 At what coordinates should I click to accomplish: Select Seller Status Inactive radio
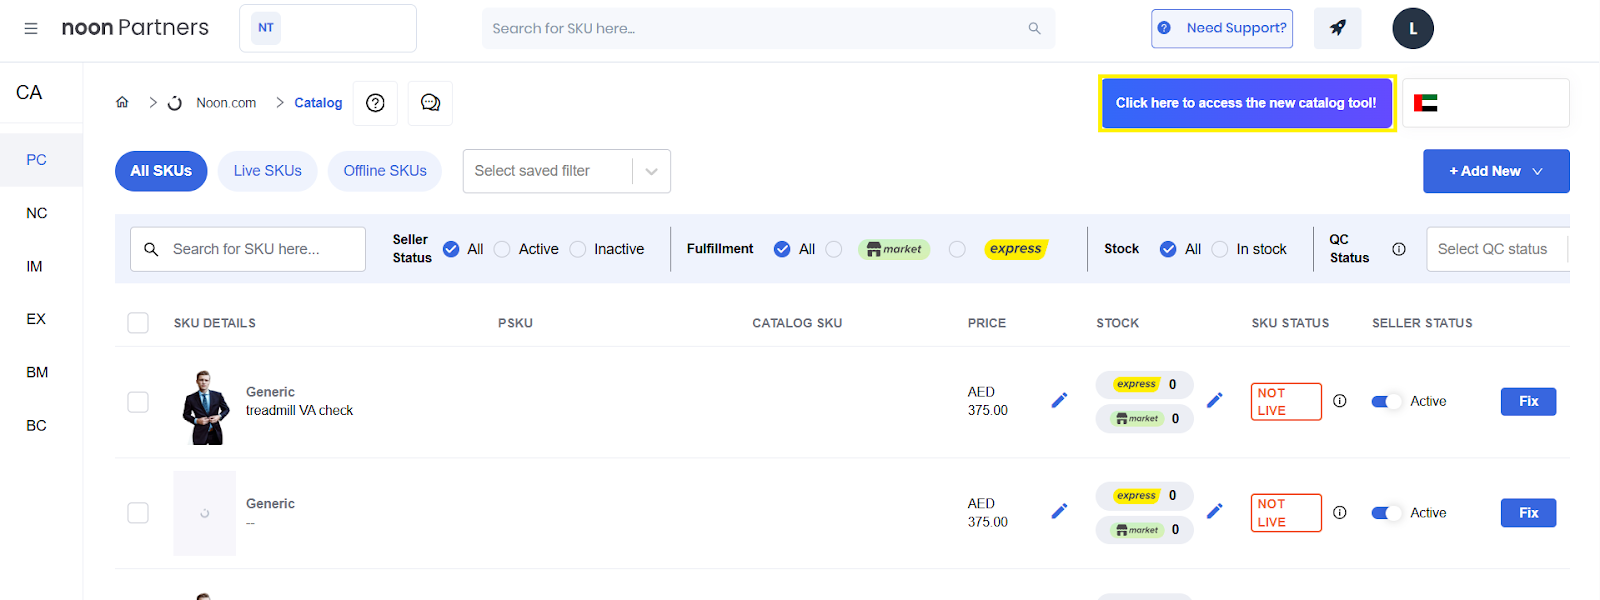click(x=578, y=249)
